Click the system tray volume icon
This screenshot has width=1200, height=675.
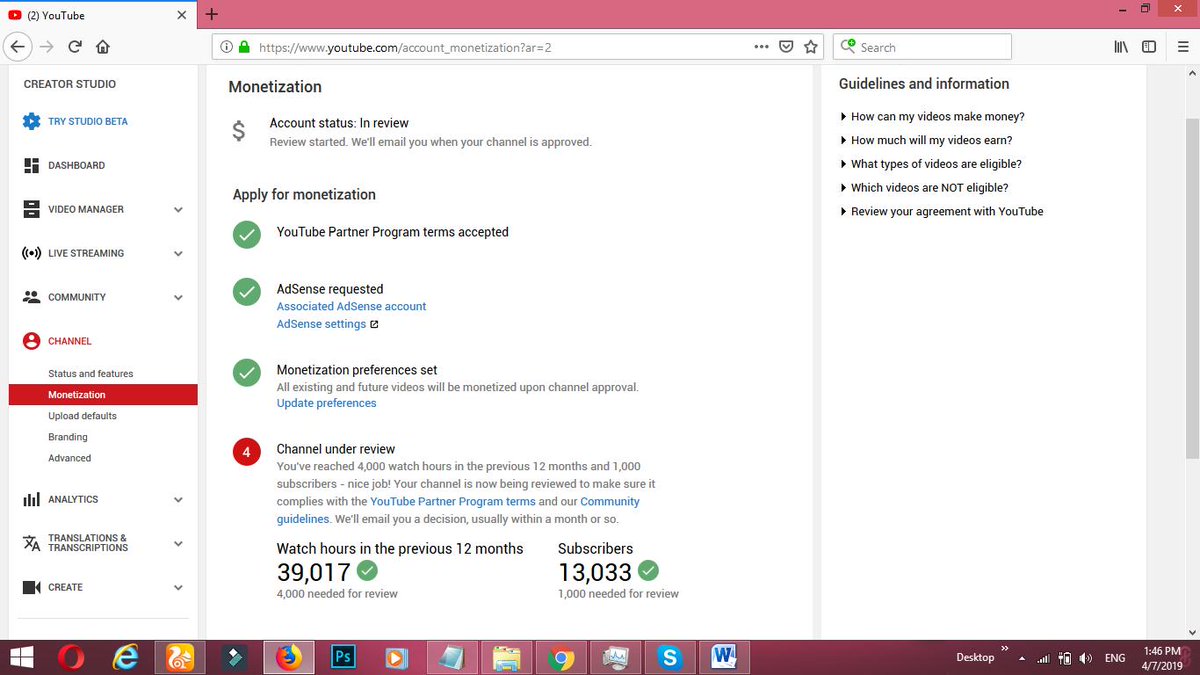click(x=1085, y=658)
